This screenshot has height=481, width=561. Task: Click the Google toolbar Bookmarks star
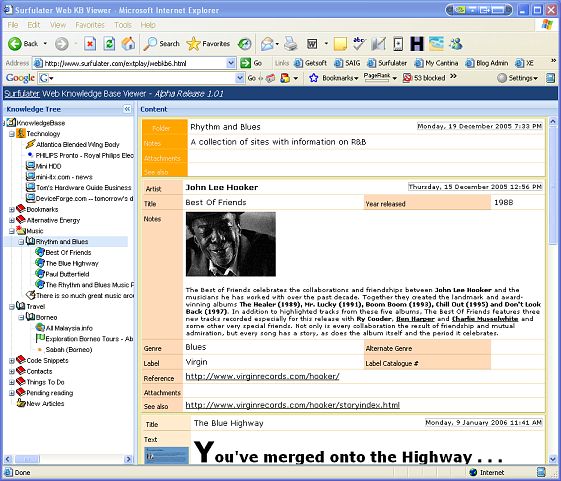coord(313,78)
